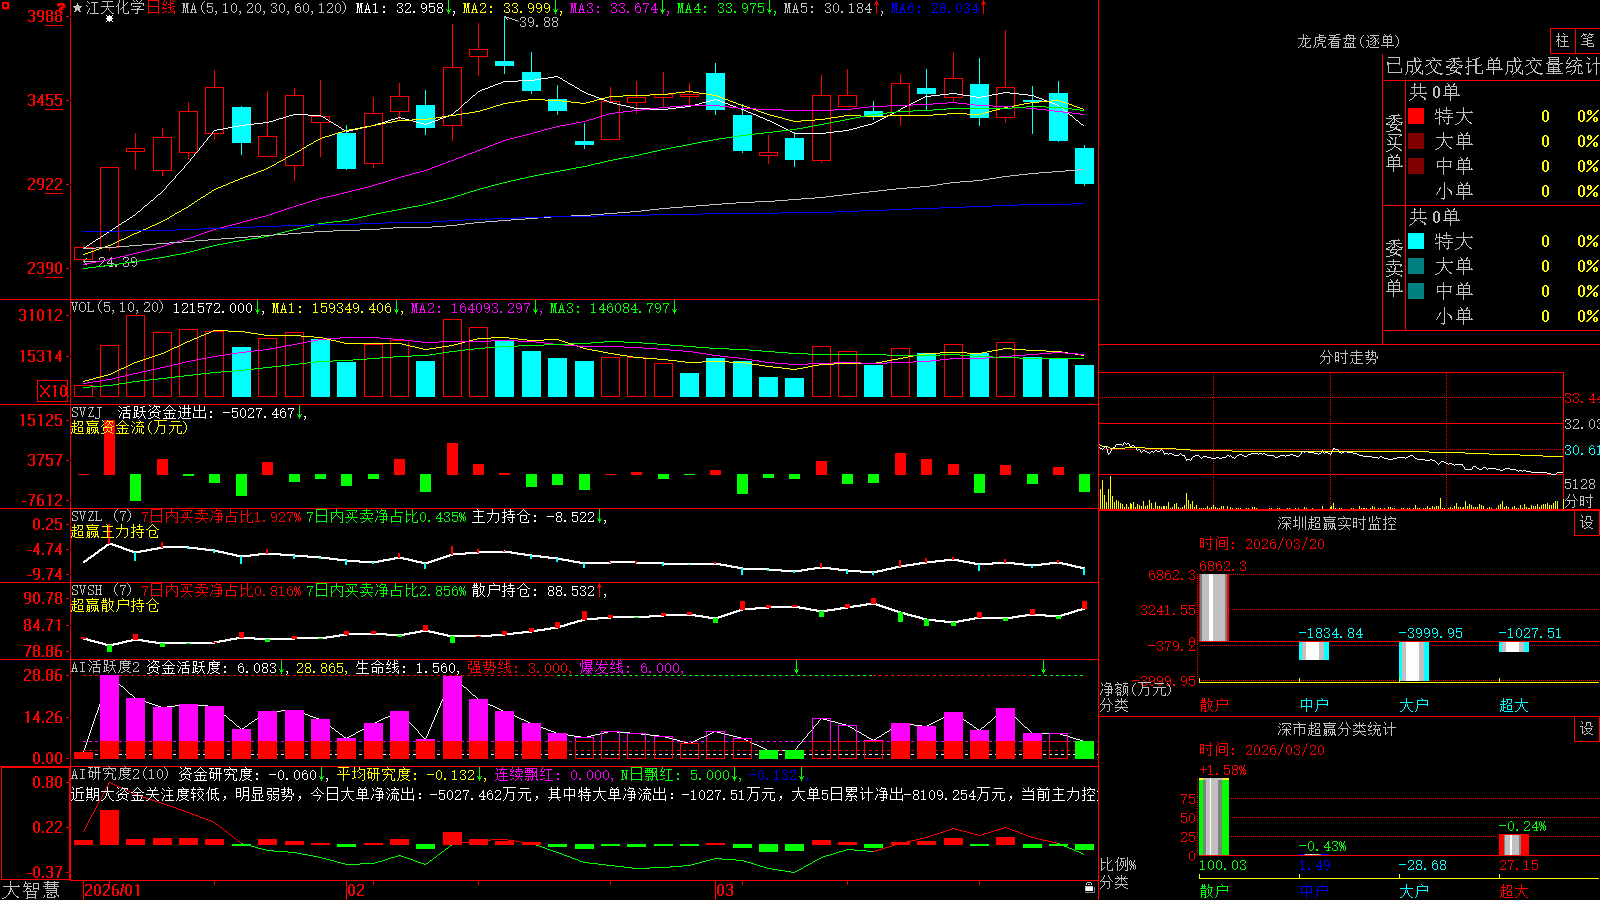Image resolution: width=1600 pixels, height=900 pixels.
Task: Click the dark red 中单 buy-order swatch
Action: pos(1416,166)
